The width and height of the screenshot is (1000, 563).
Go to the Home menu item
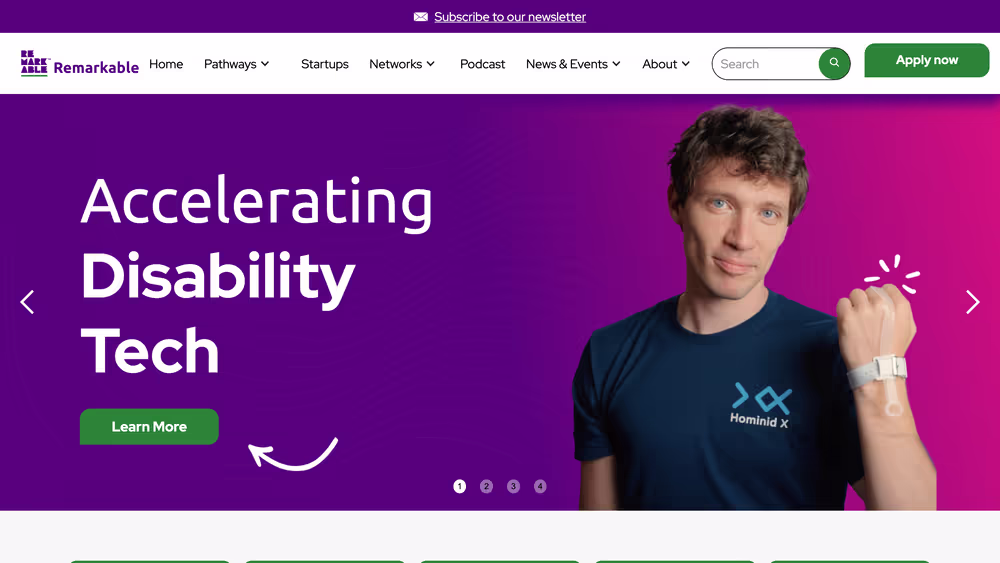(166, 64)
